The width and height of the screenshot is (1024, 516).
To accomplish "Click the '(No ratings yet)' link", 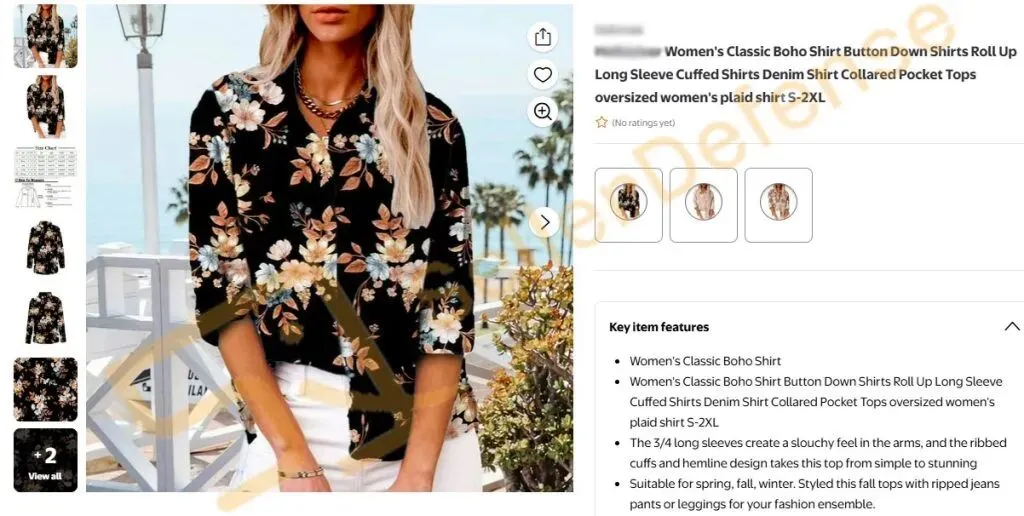I will (x=643, y=123).
